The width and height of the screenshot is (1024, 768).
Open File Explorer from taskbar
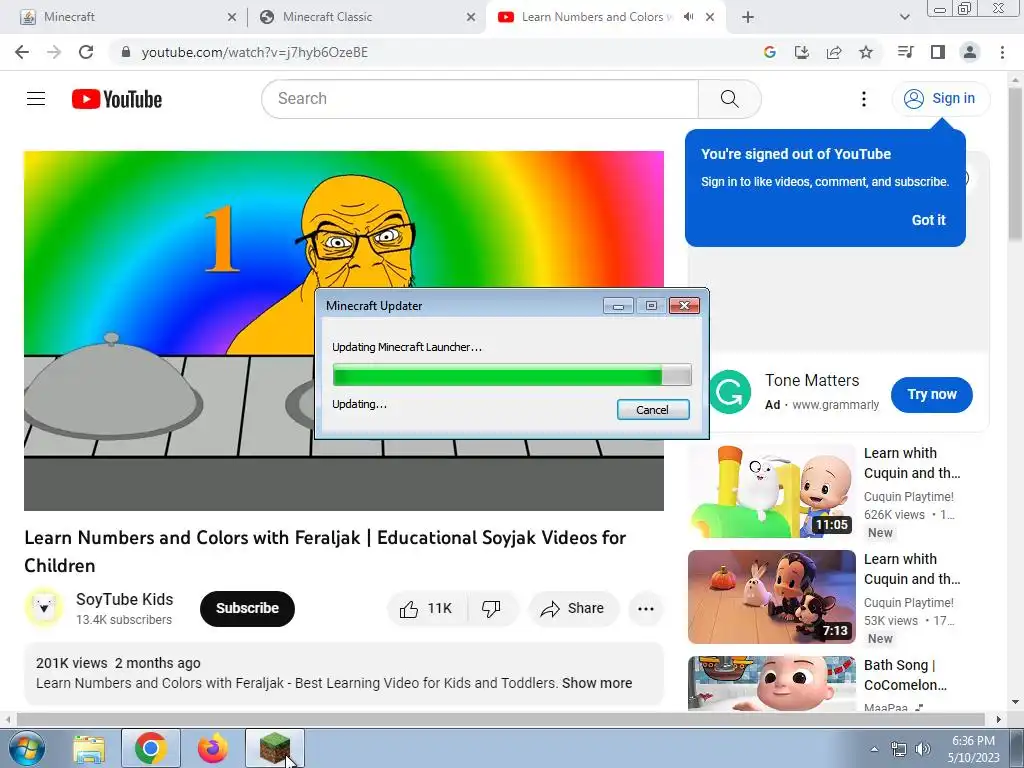coord(89,749)
